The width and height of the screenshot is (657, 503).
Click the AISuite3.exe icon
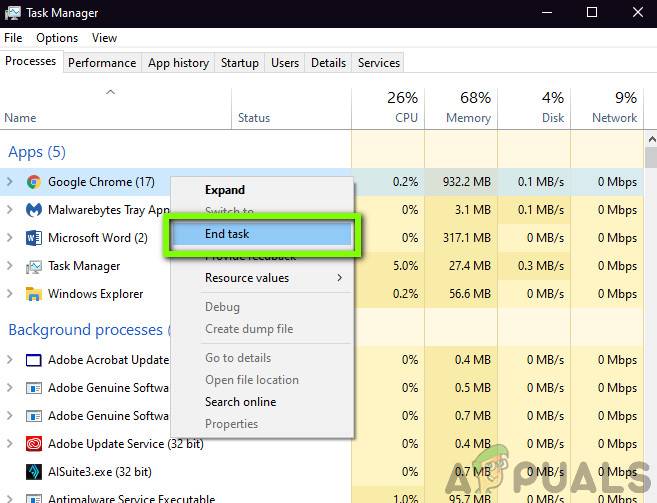tap(34, 472)
